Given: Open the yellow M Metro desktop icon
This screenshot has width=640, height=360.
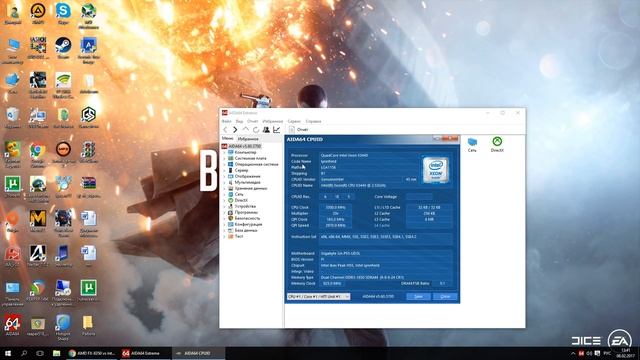Looking at the screenshot, I should 38,221.
